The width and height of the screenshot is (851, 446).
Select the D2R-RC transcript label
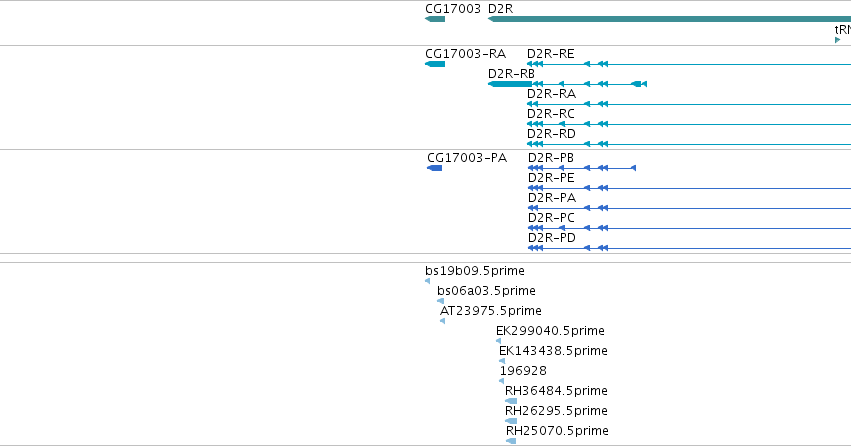[x=550, y=114]
